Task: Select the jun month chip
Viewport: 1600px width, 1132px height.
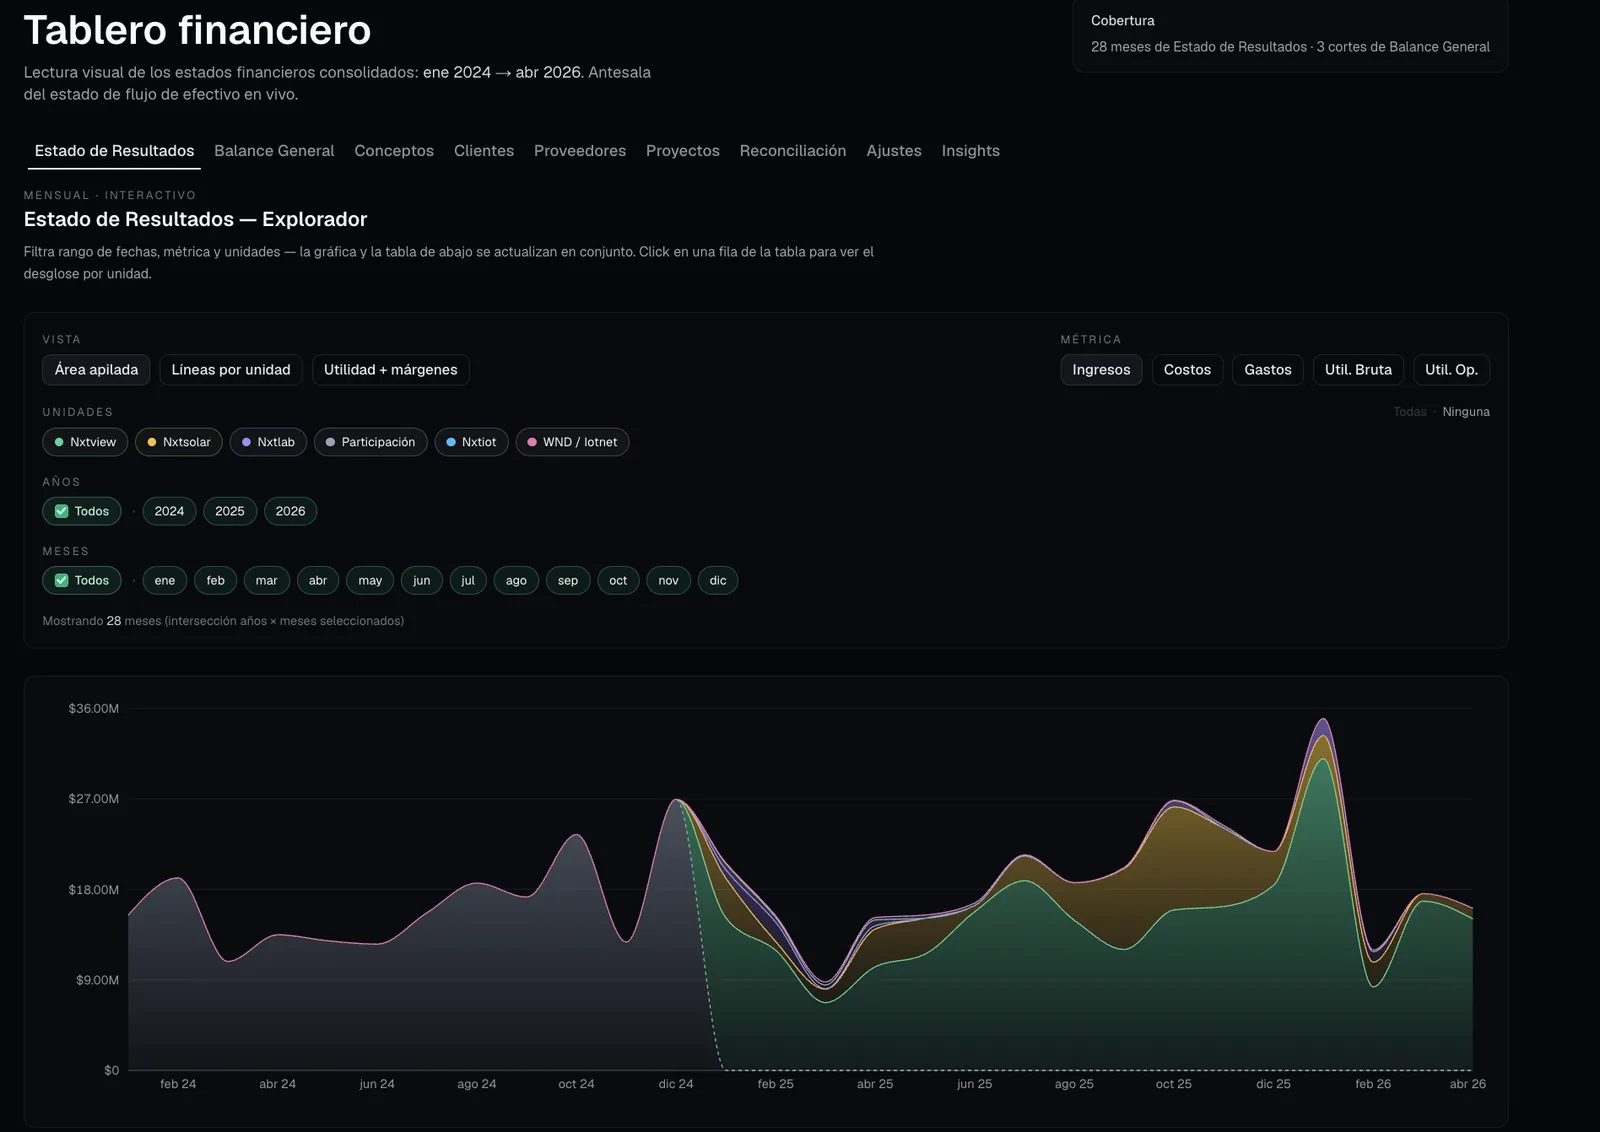Action: [x=422, y=580]
